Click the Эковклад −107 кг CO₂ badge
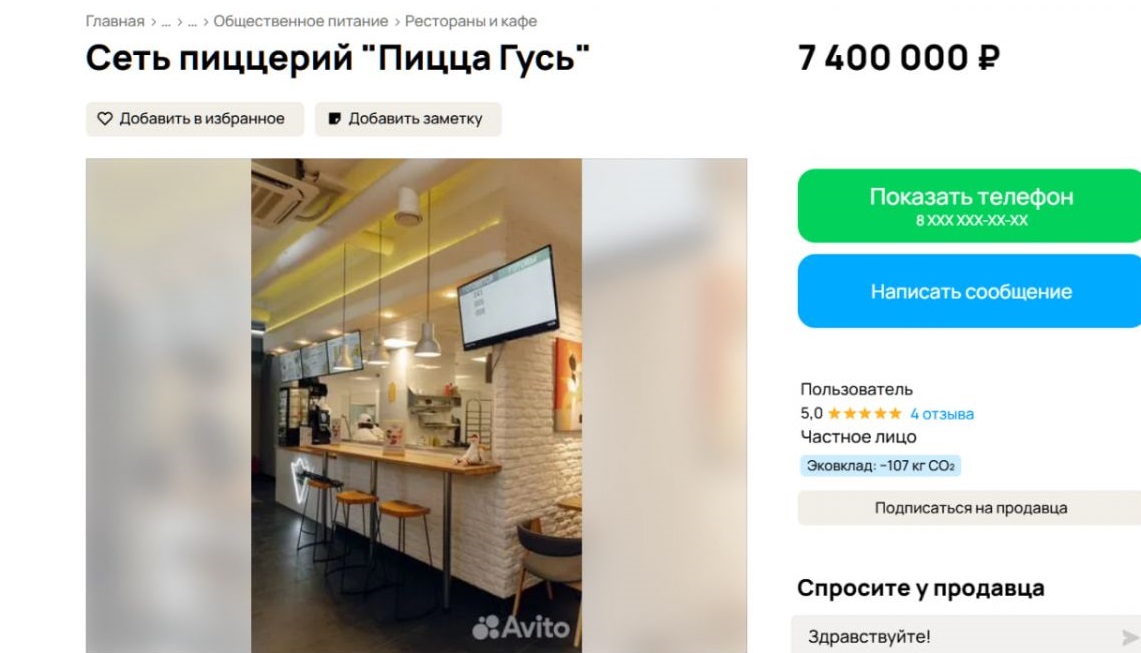Image resolution: width=1141 pixels, height=653 pixels. coord(880,466)
